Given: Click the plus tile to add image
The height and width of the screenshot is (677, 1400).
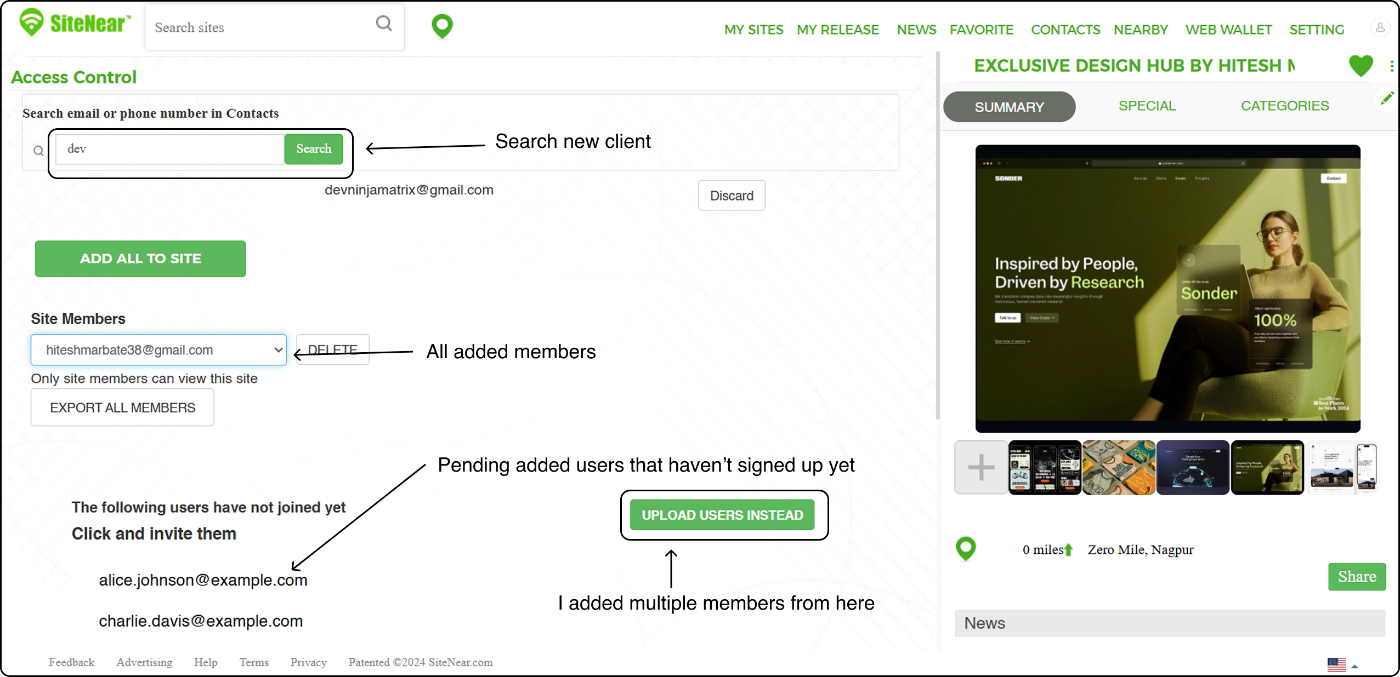Looking at the screenshot, I should coord(981,467).
